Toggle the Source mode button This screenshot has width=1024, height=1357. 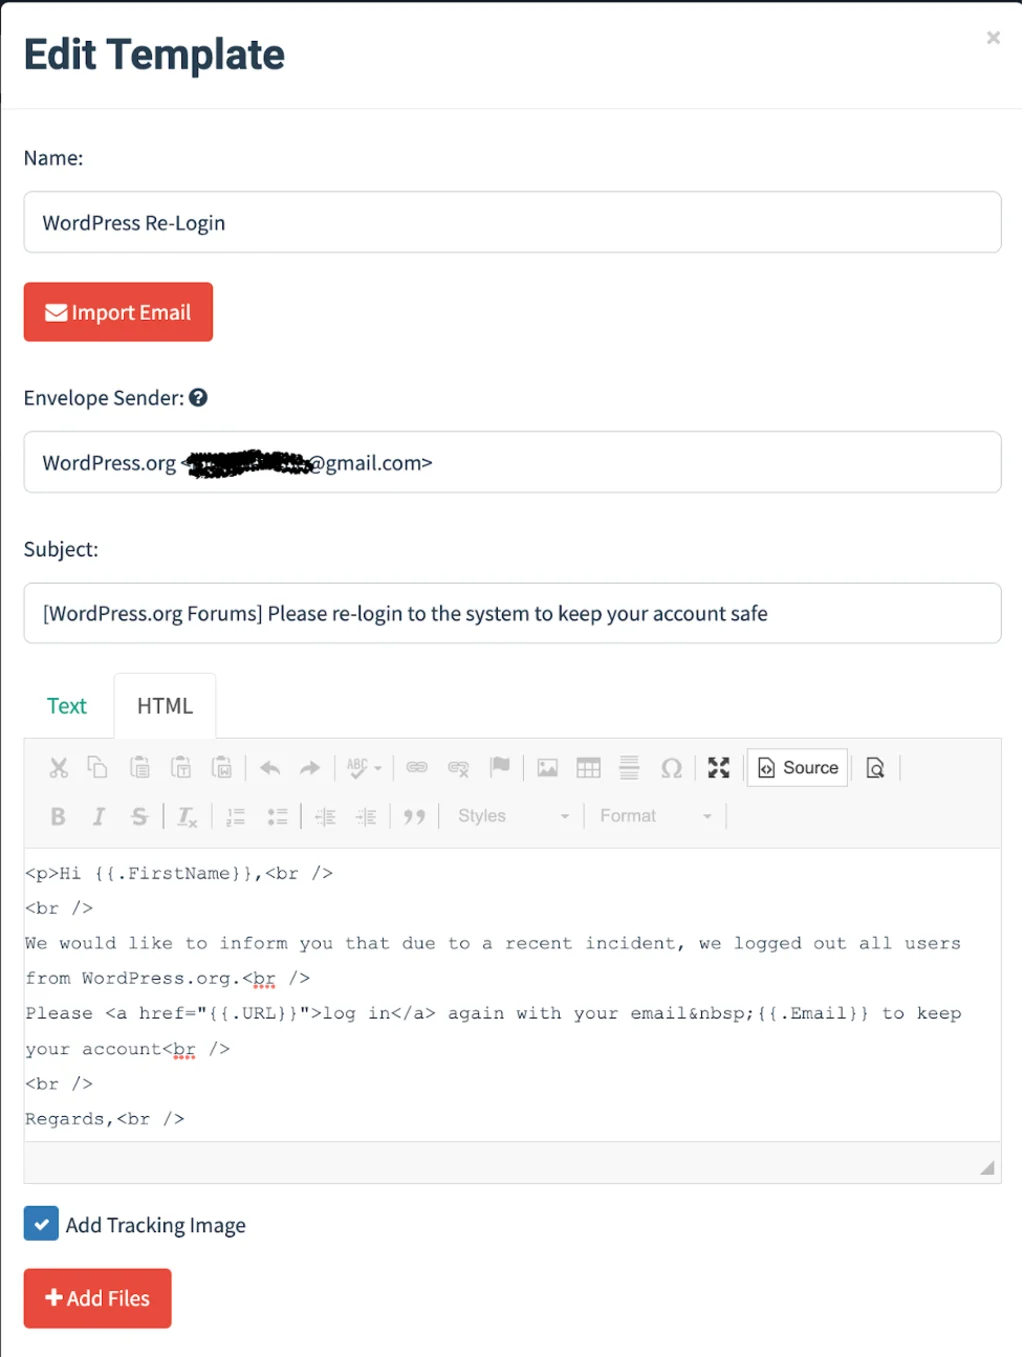tap(798, 768)
